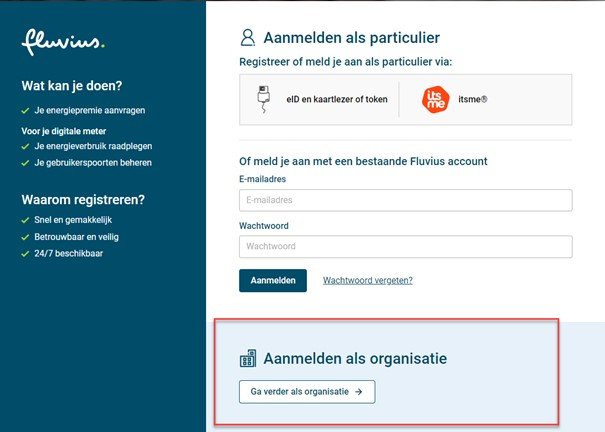Image resolution: width=605 pixels, height=432 pixels.
Task: Click checkmark next to energieverbruik raadplegen
Action: click(25, 146)
